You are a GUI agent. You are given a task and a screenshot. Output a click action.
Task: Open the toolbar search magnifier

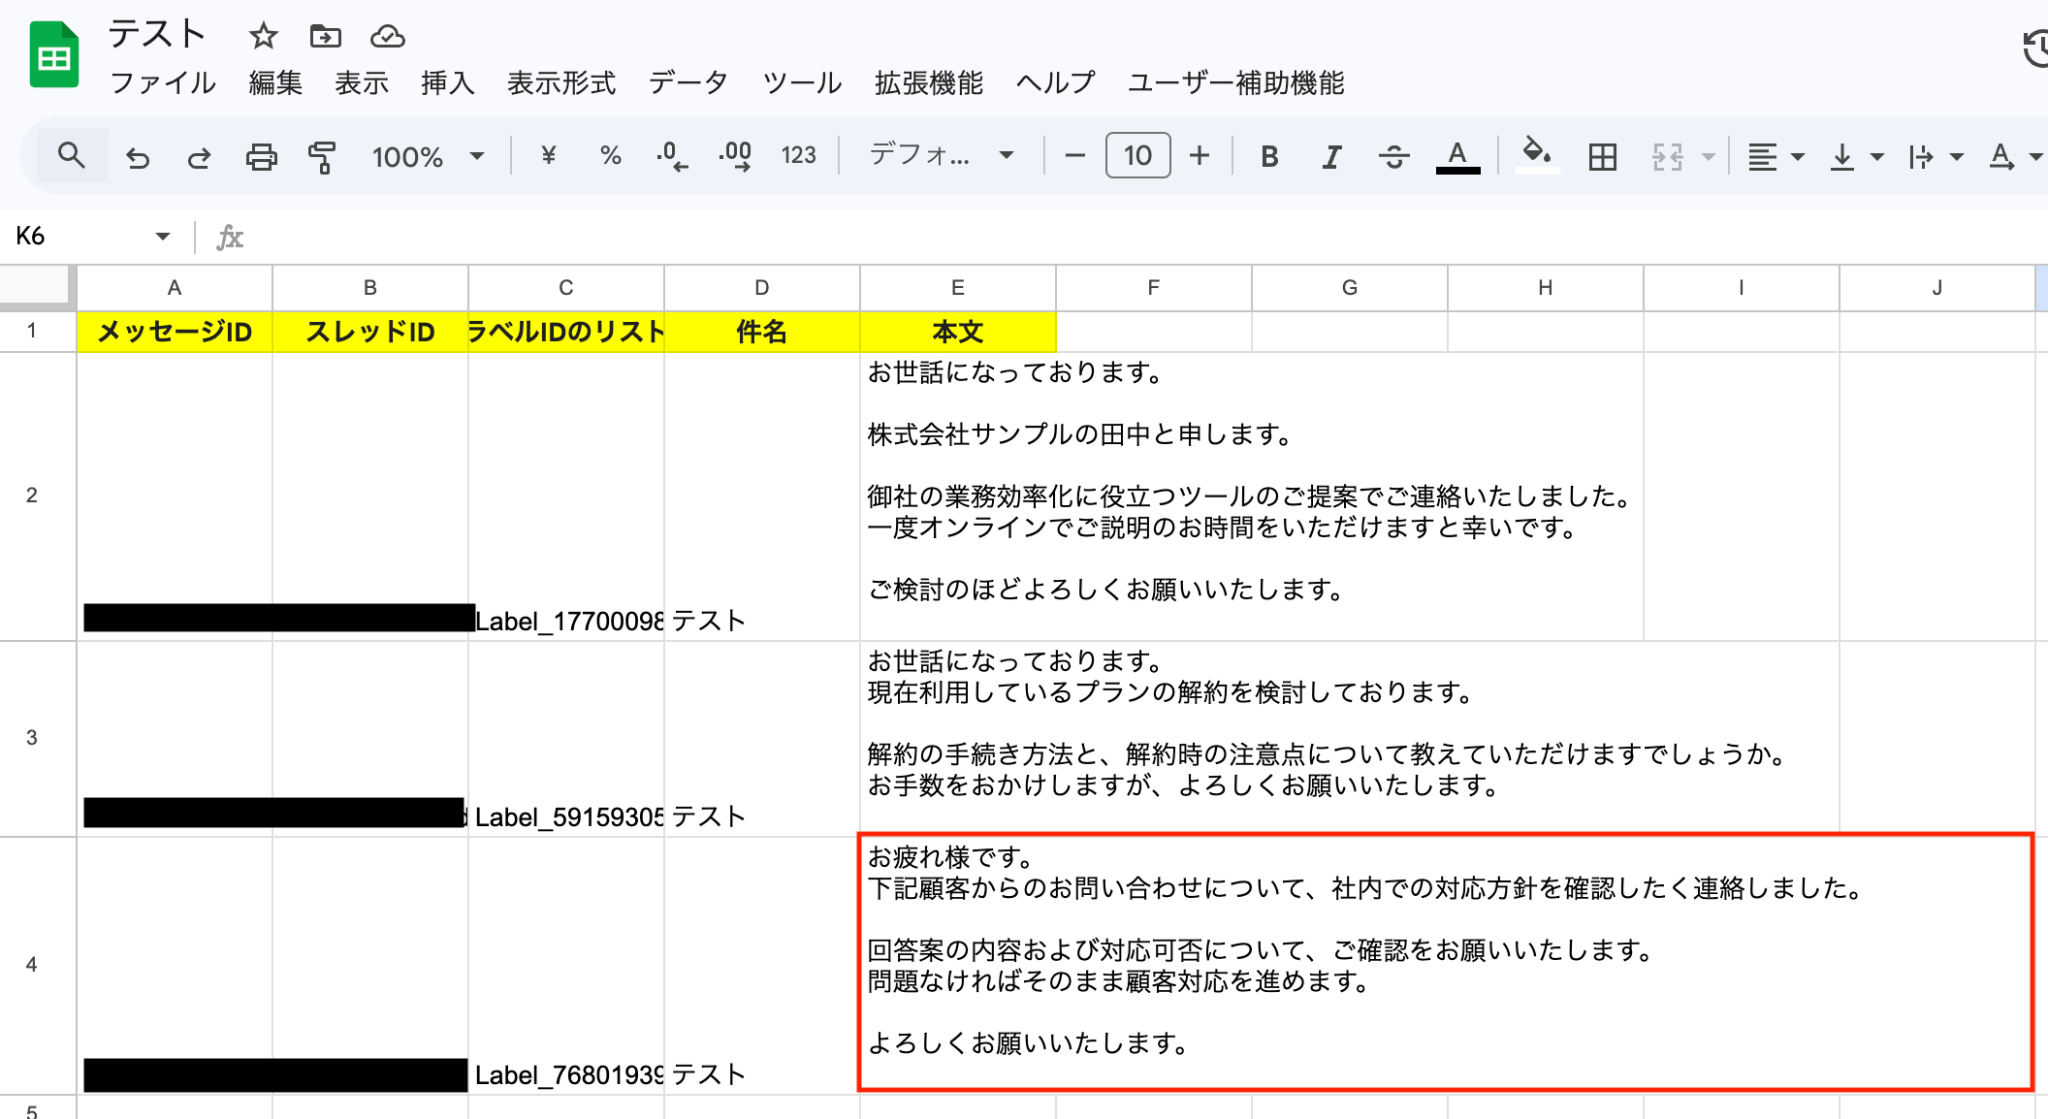click(71, 156)
